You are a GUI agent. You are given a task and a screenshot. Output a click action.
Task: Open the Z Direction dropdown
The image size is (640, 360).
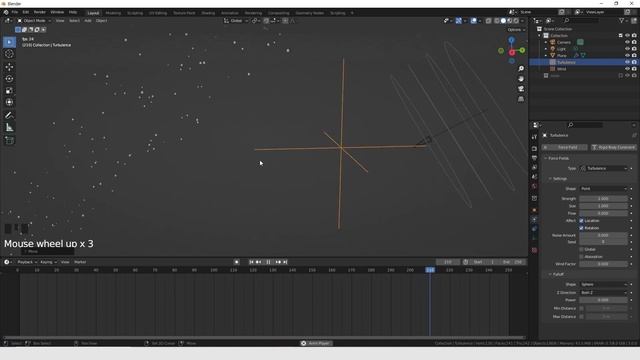[x=604, y=293]
